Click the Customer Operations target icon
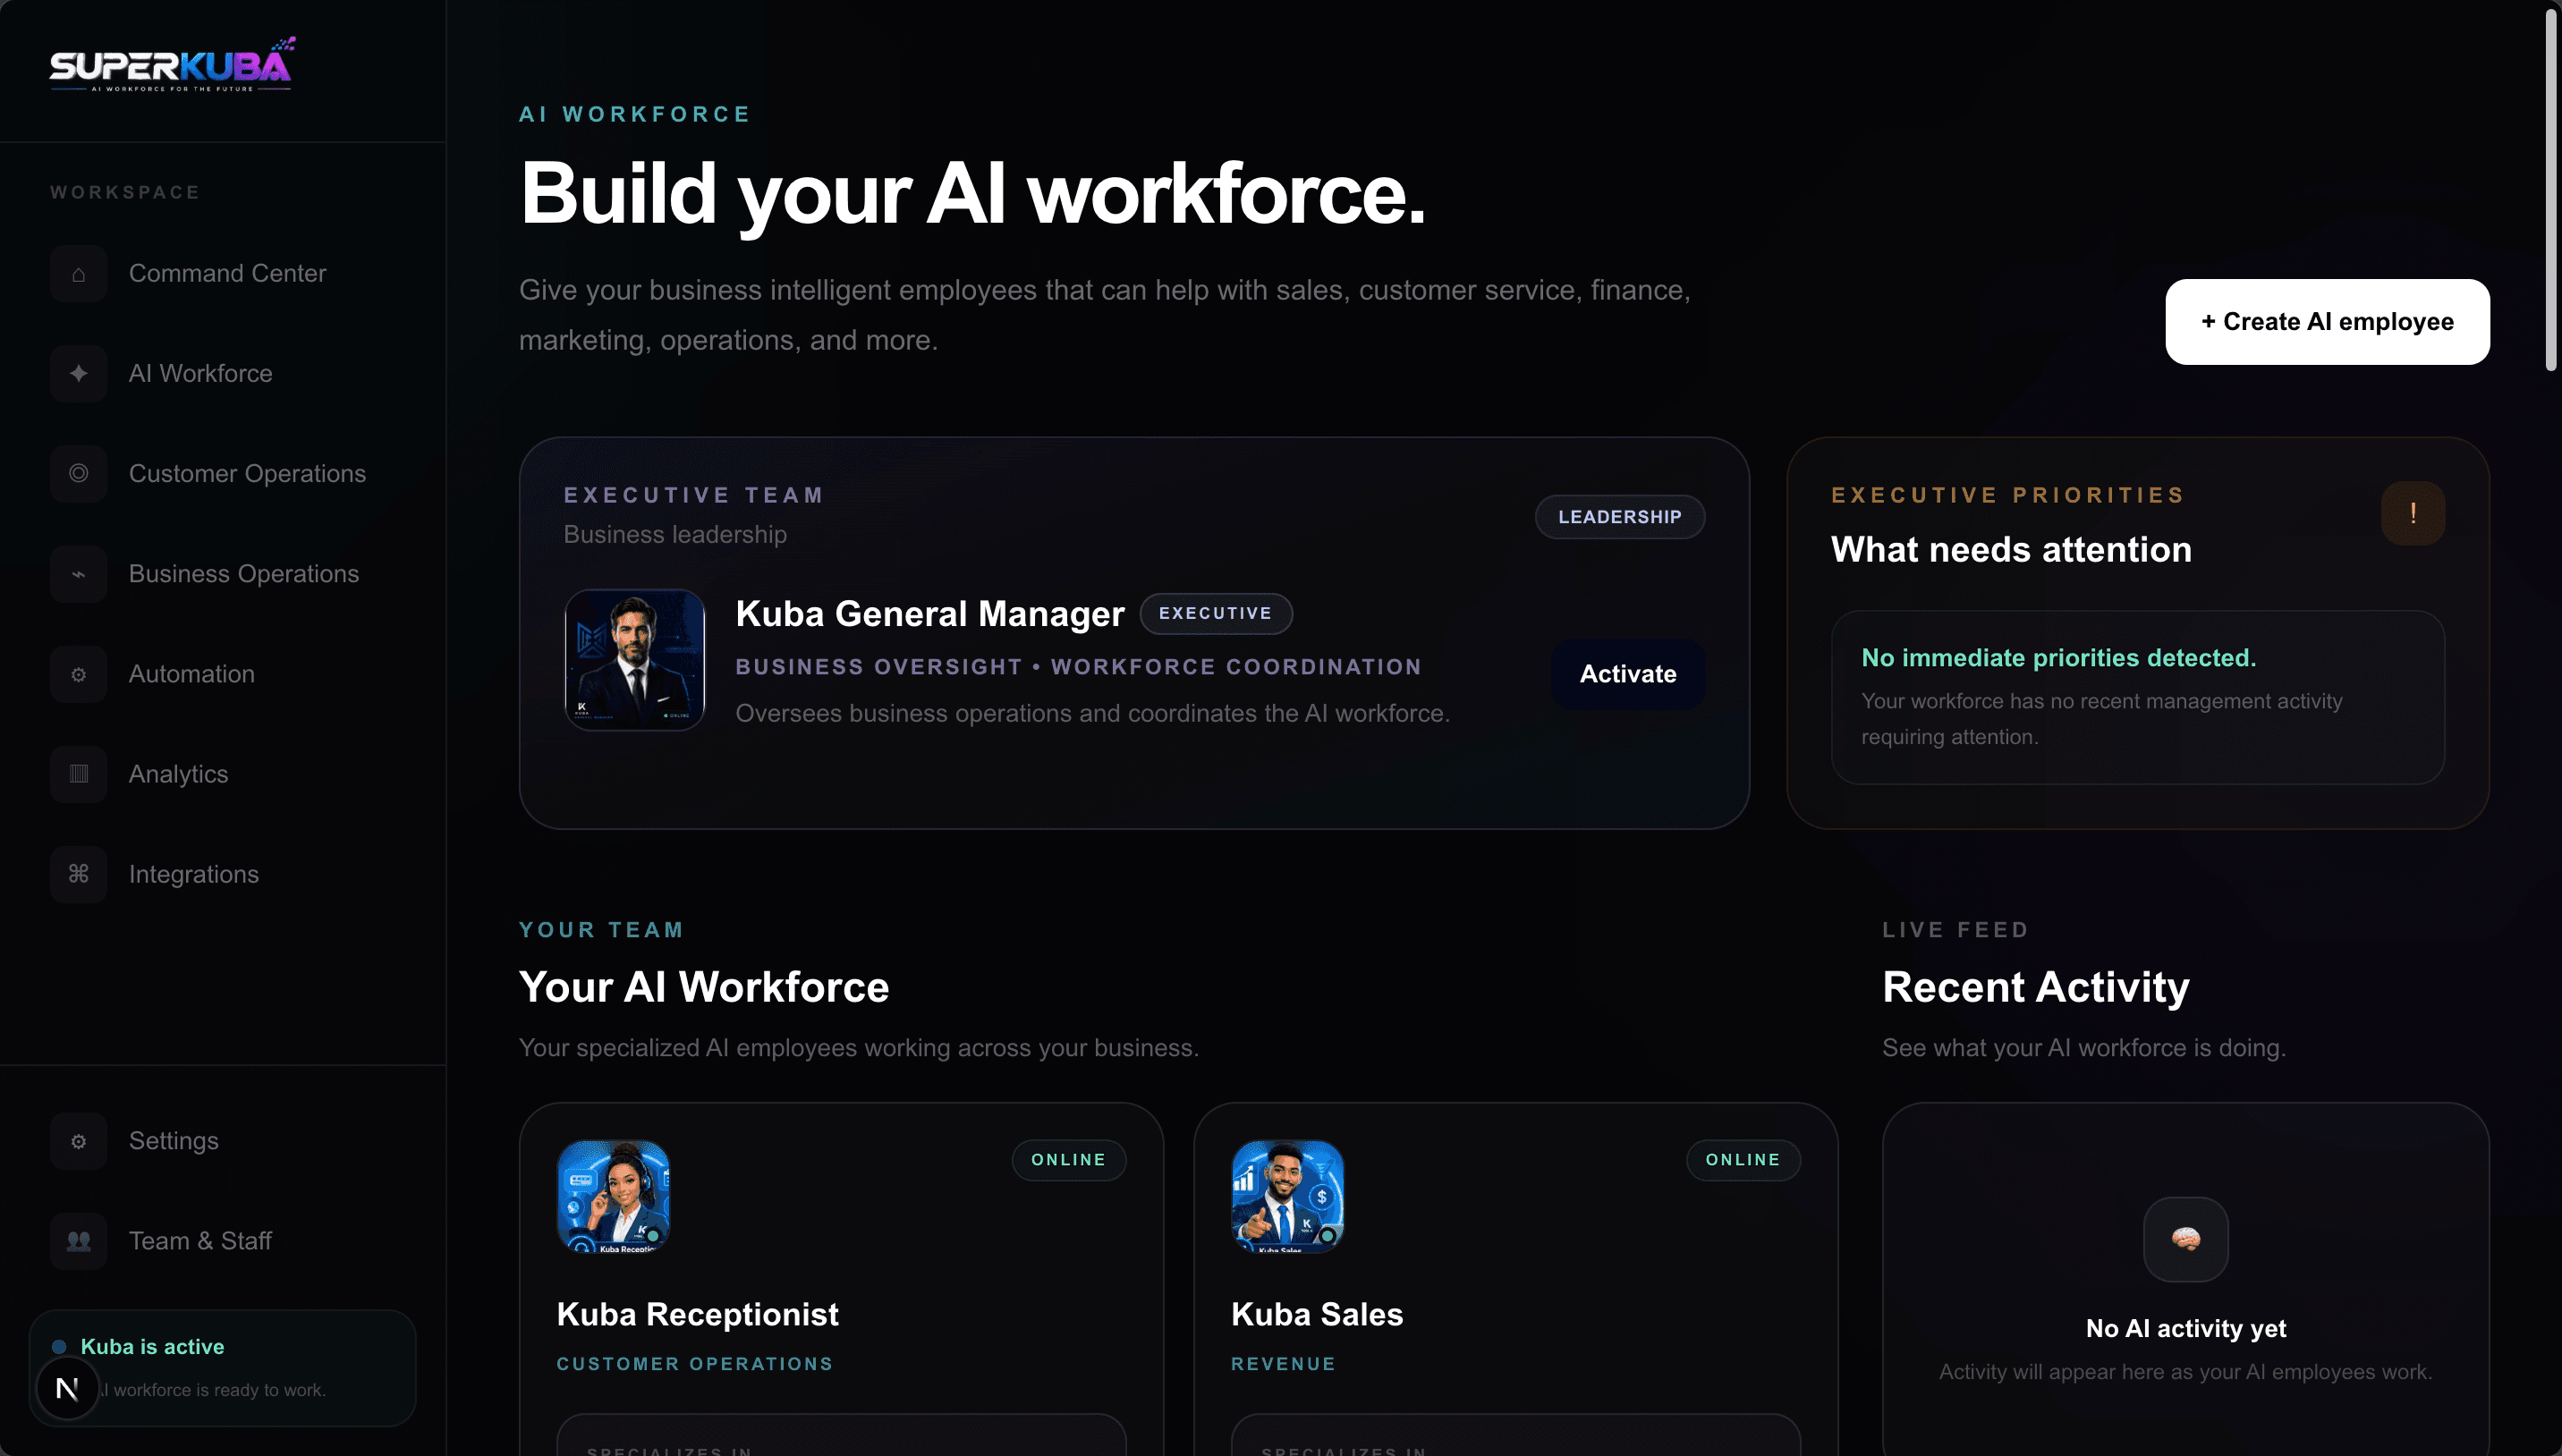 [x=79, y=474]
